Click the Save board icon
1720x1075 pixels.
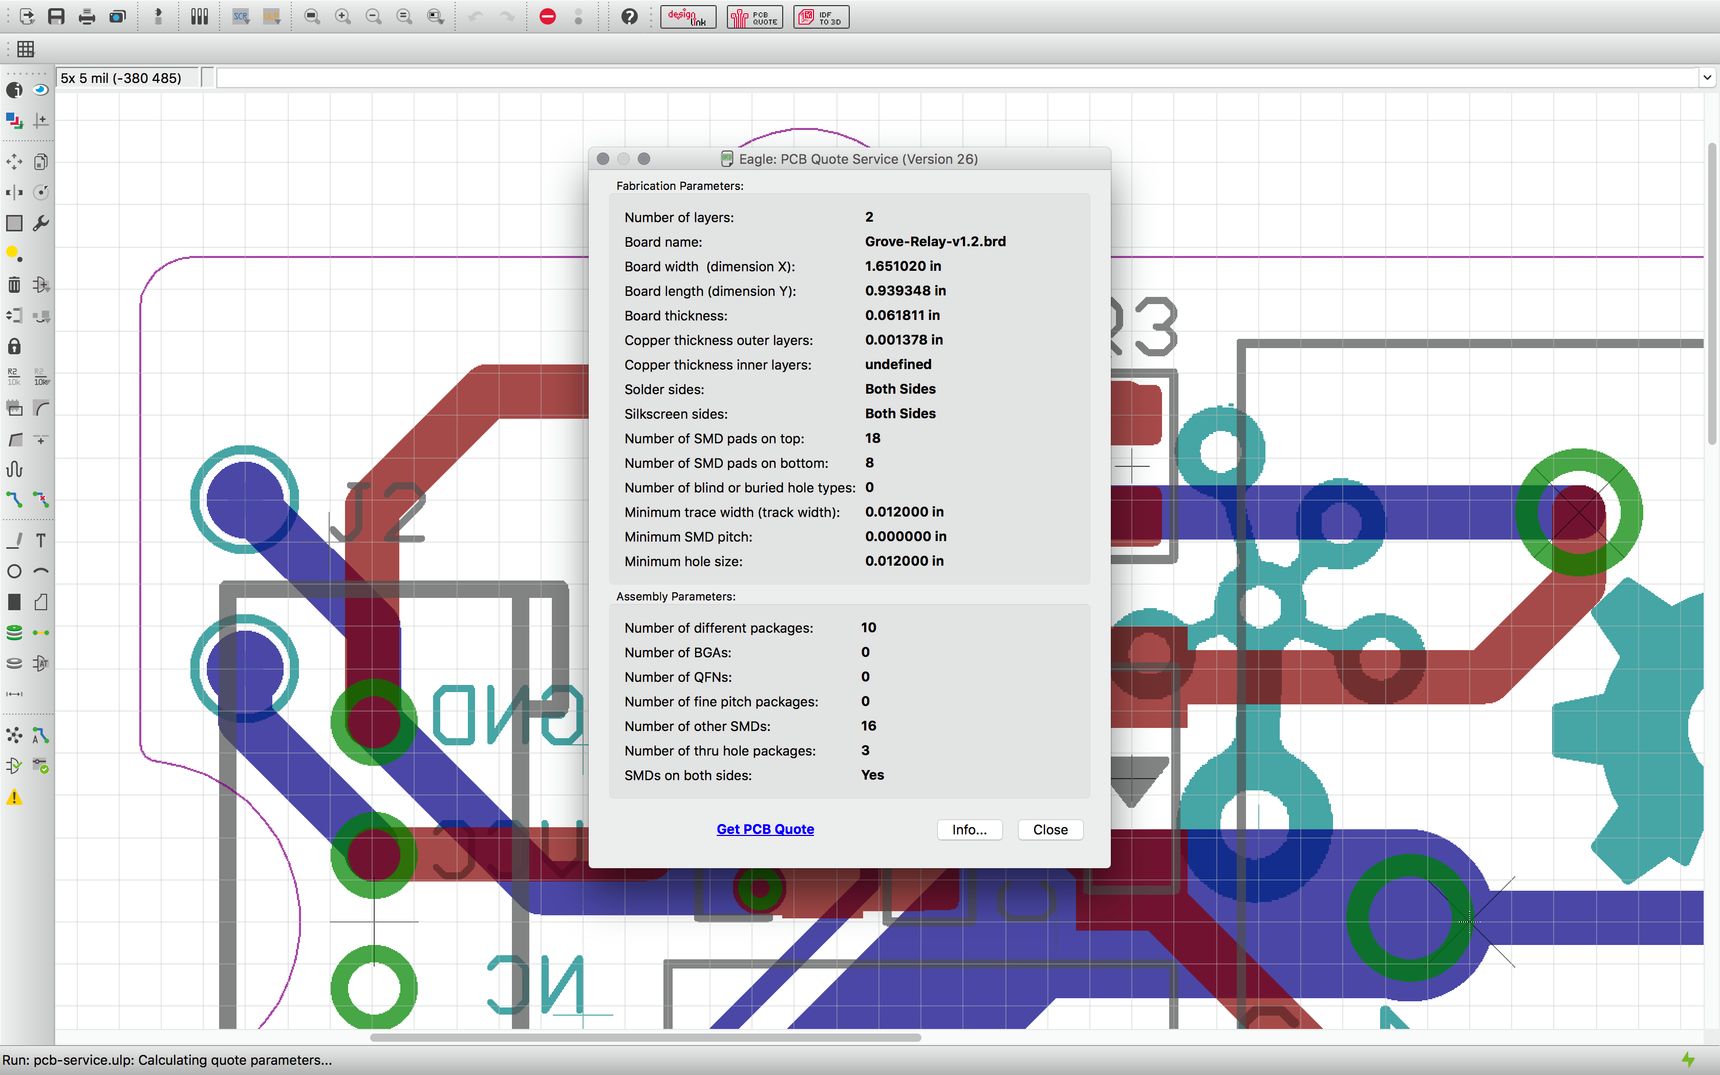56,17
